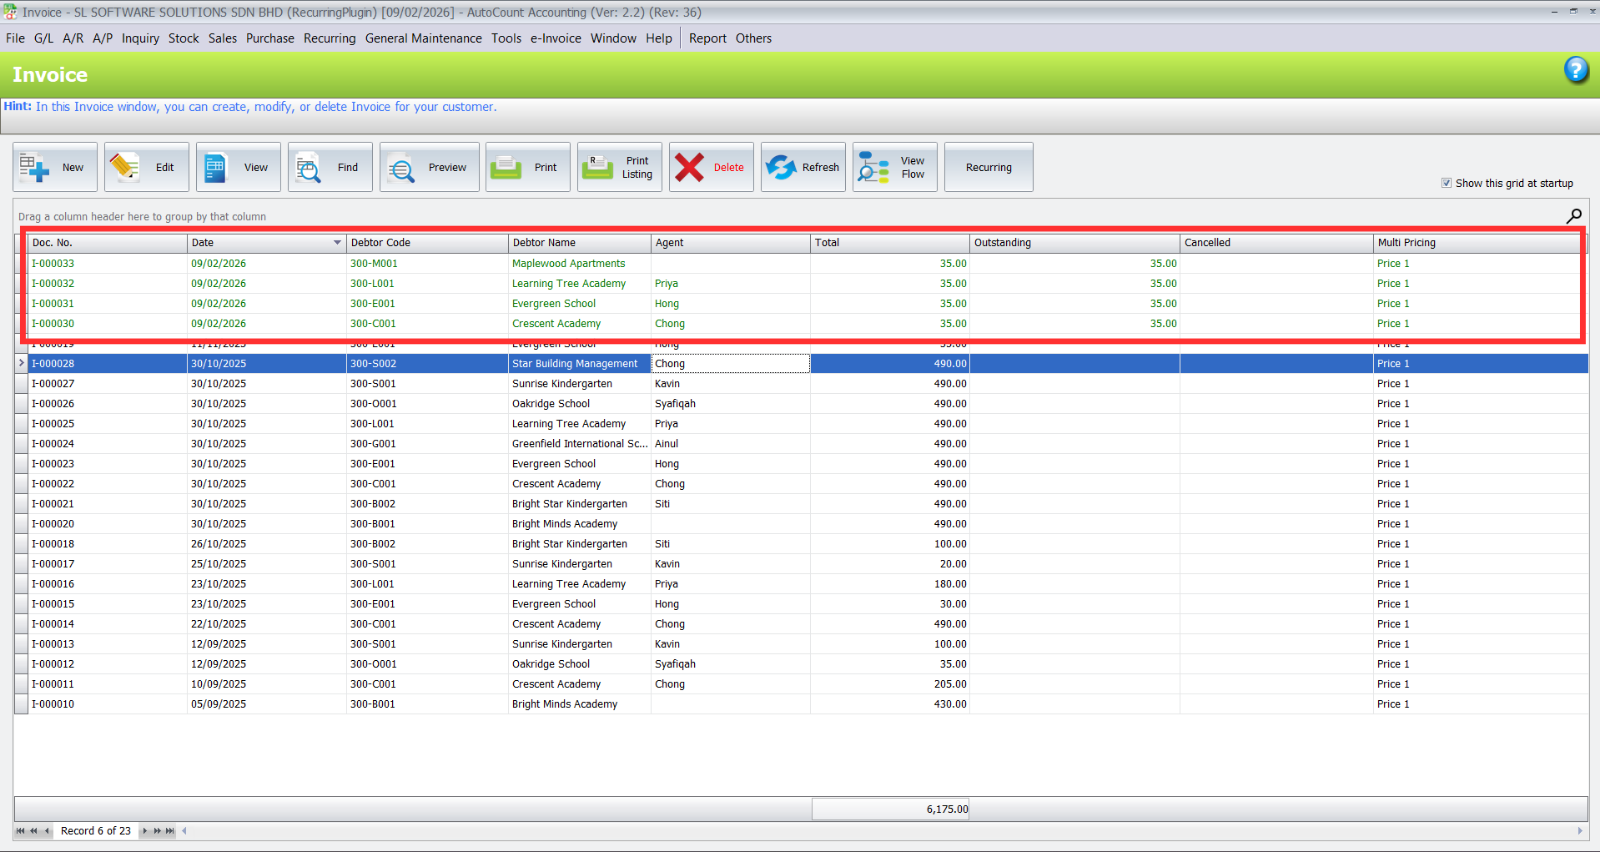Click date 26/10/2025 cell
Image resolution: width=1600 pixels, height=852 pixels.
267,543
